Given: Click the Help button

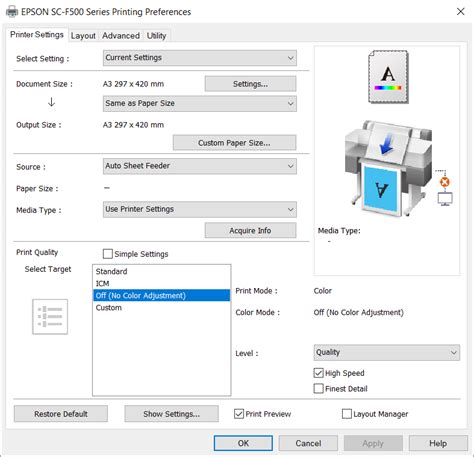Looking at the screenshot, I should pos(438,443).
